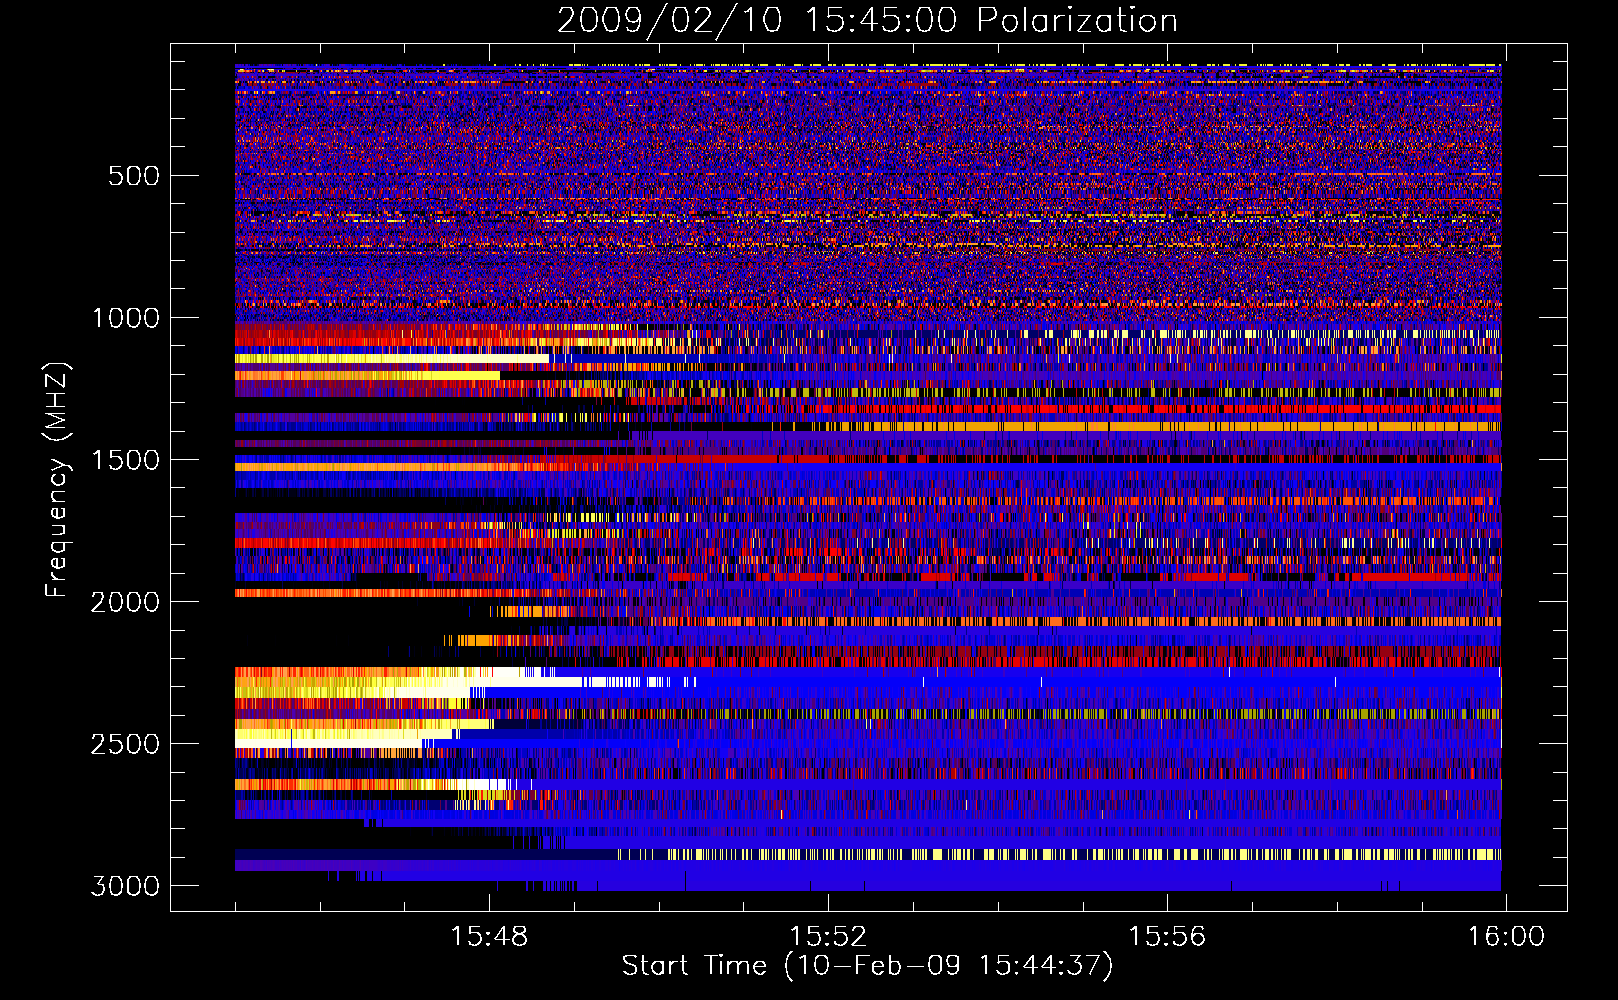
Task: Select the 2000 frequency axis label
Action: [125, 602]
